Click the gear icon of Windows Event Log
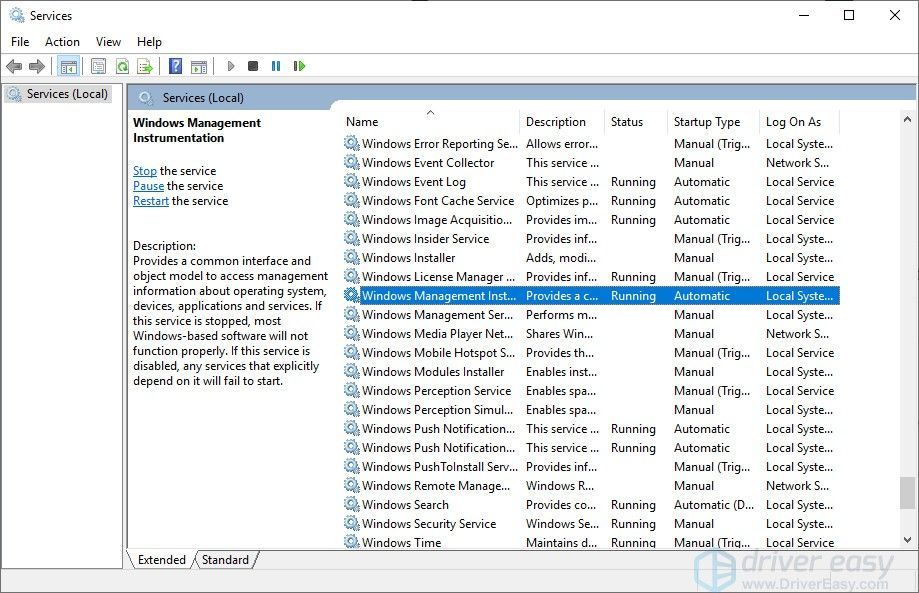Image resolution: width=919 pixels, height=593 pixels. [x=352, y=181]
